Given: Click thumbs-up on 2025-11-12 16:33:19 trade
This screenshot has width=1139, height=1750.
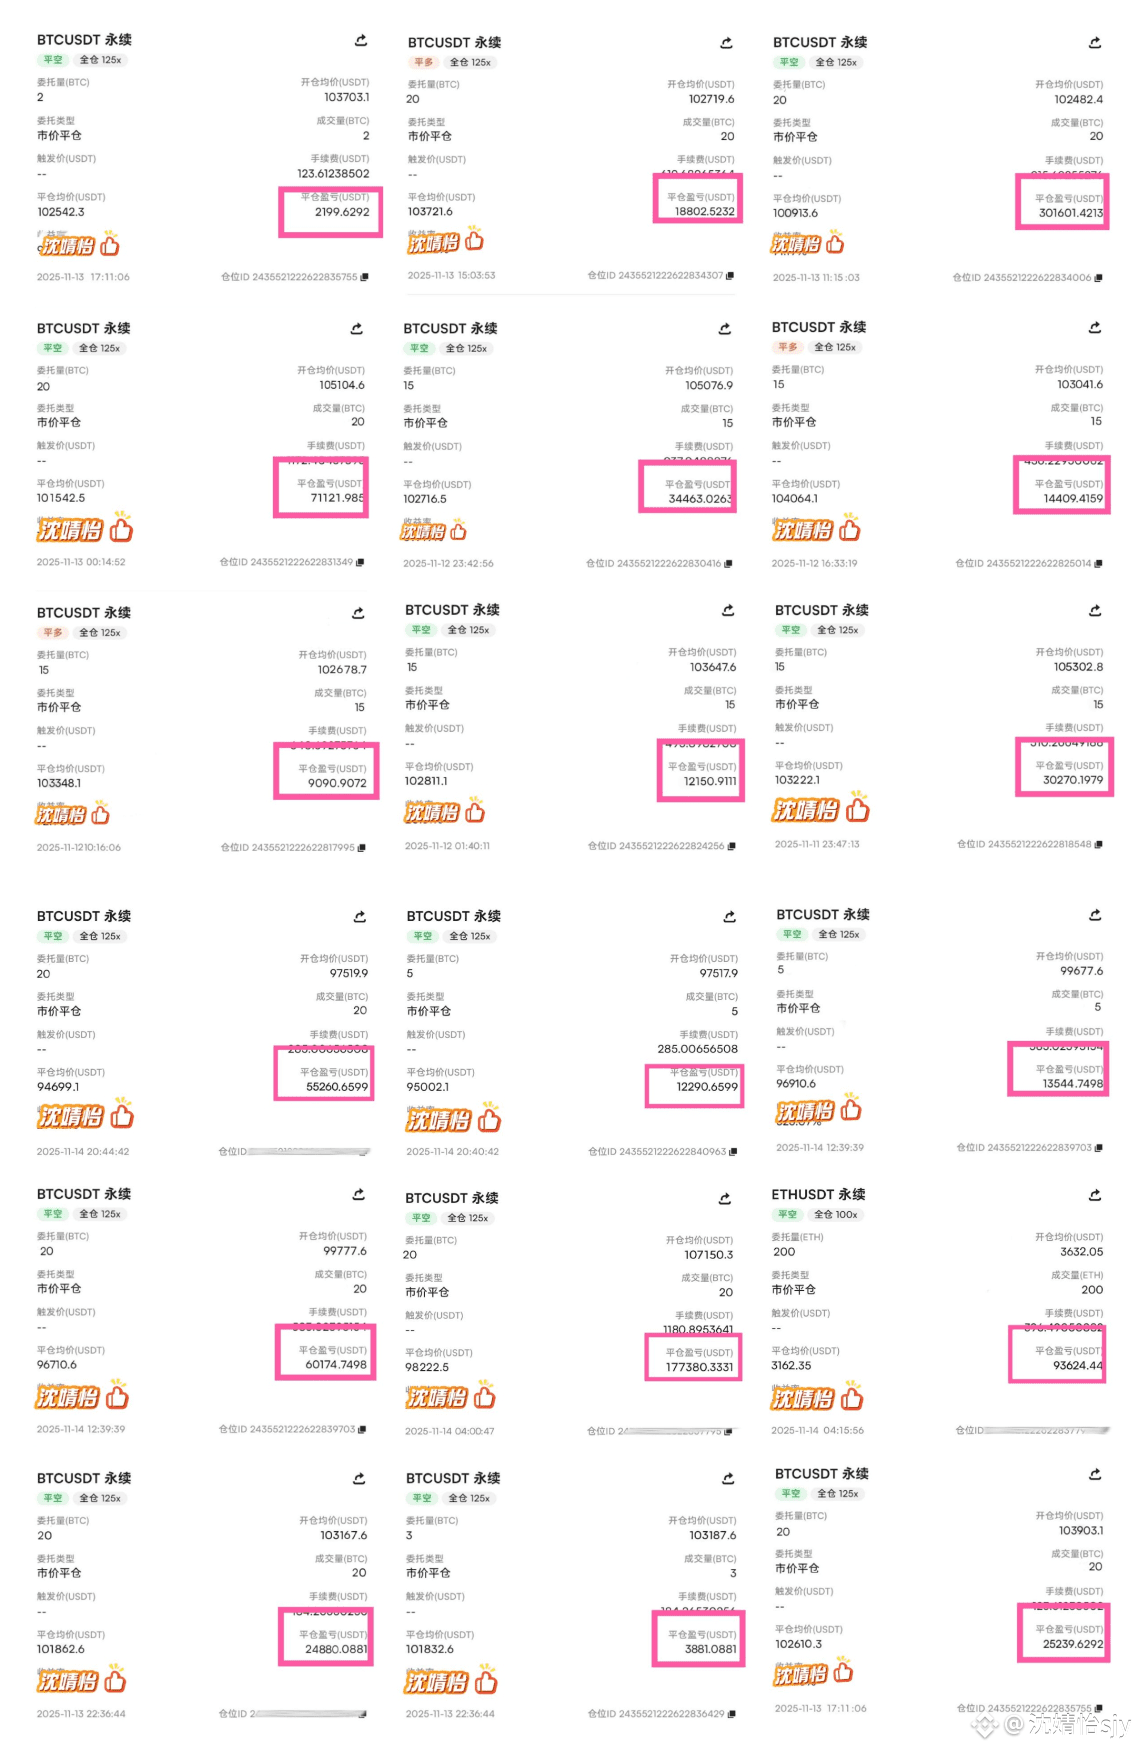Looking at the screenshot, I should tap(850, 527).
